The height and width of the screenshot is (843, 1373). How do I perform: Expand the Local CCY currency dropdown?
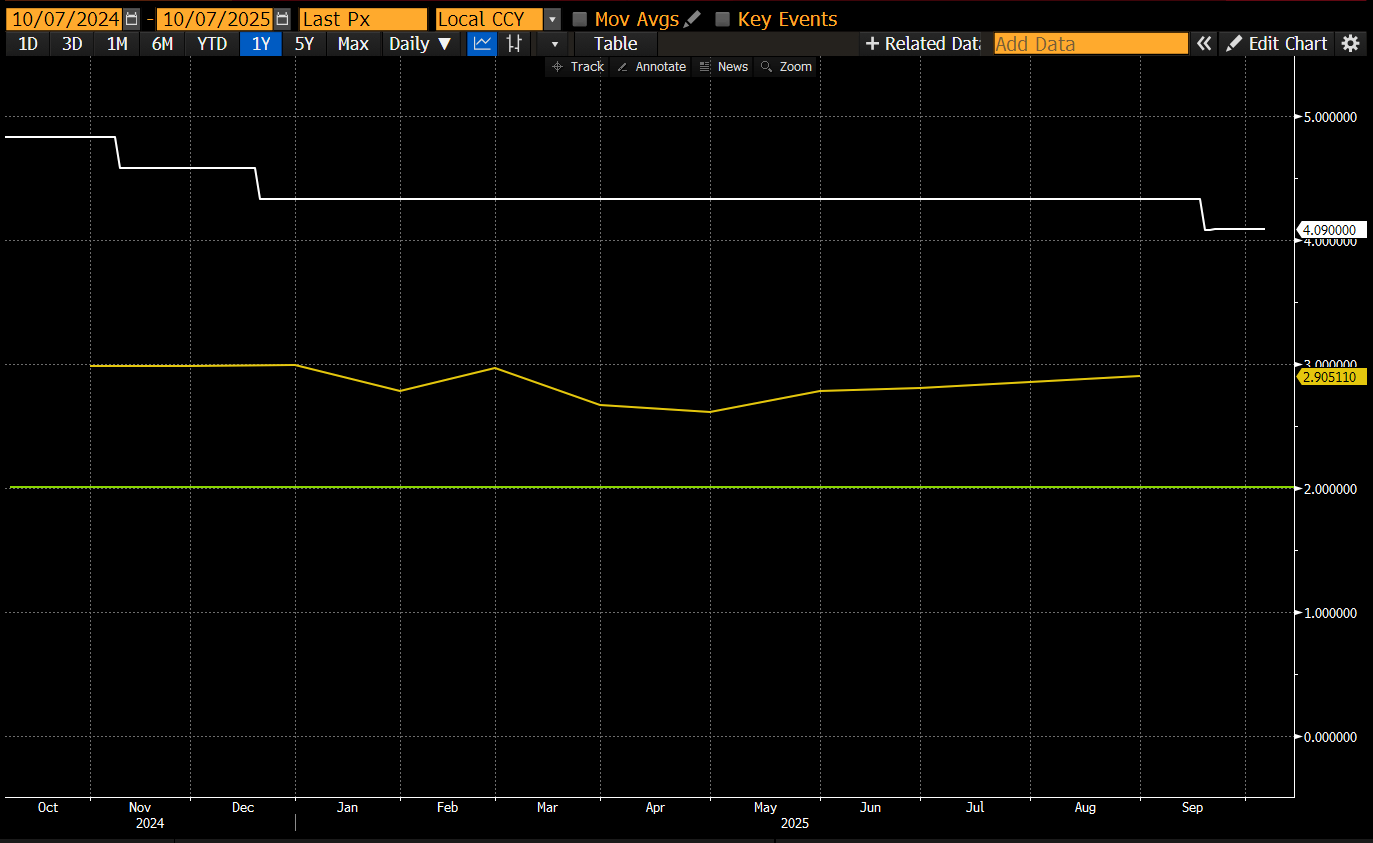pos(552,19)
